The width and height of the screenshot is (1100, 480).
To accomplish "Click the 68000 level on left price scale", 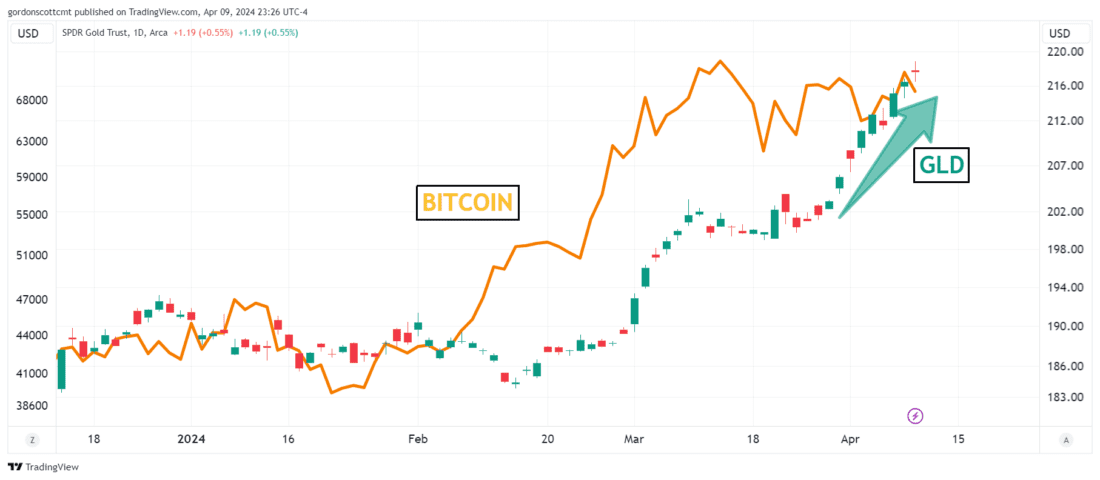I will click(31, 100).
